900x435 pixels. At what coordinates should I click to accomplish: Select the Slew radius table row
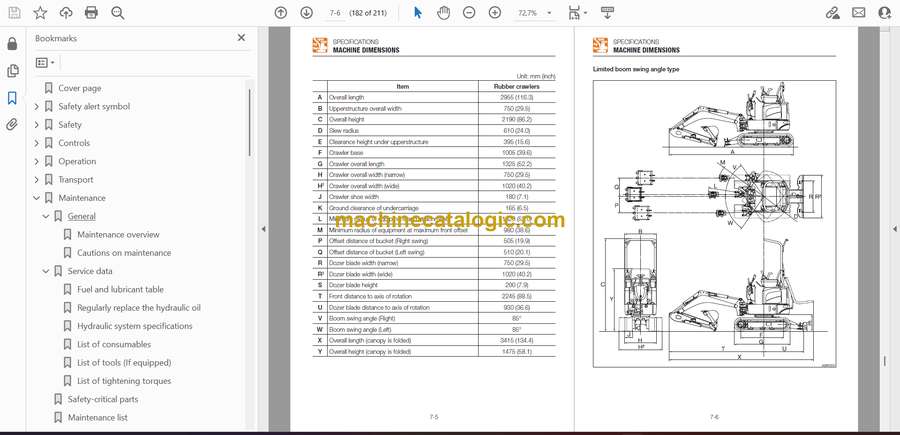point(434,131)
